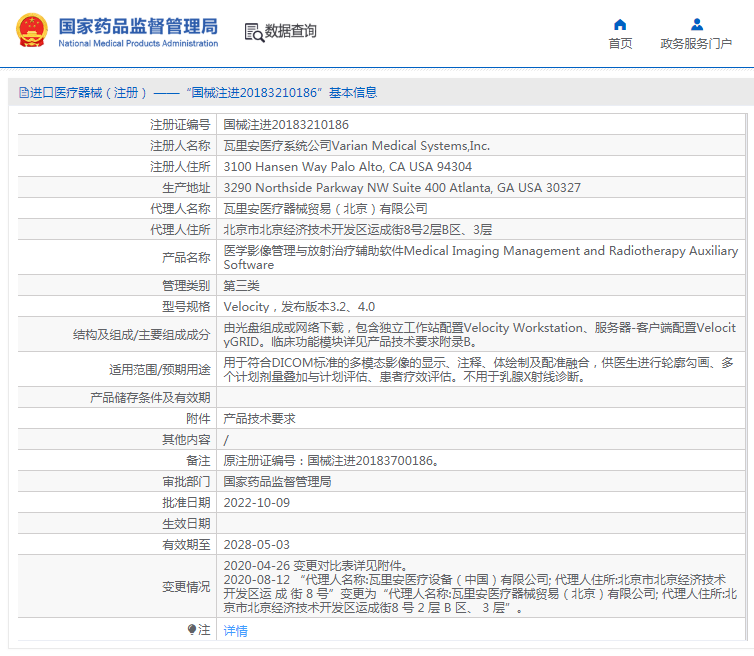
Task: Click 批准日期 label
Action: tap(186, 503)
